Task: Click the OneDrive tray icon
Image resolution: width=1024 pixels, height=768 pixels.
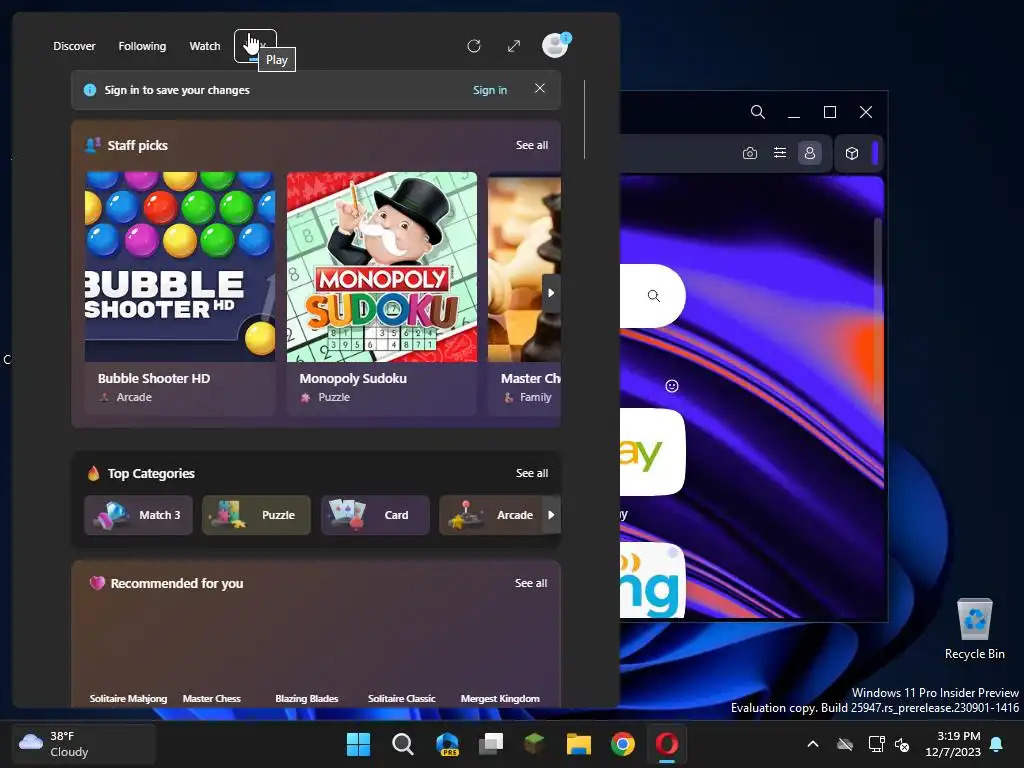Action: (x=845, y=744)
